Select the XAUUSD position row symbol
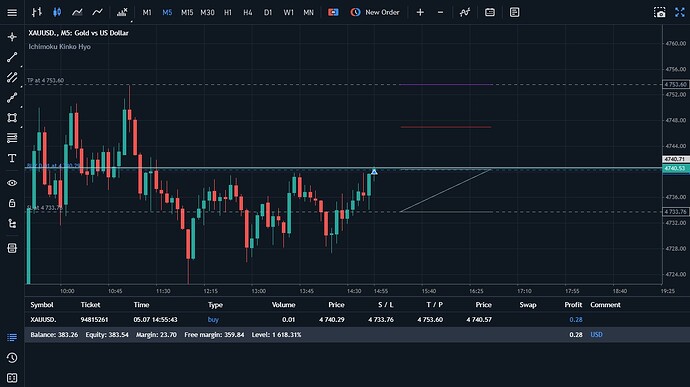This screenshot has height=387, width=690. click(x=43, y=320)
